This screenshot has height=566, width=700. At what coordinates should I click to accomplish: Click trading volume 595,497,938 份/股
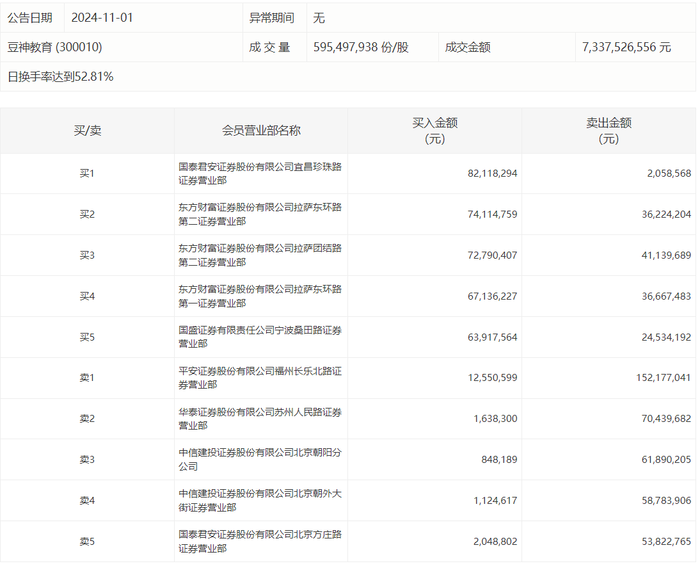(x=361, y=47)
